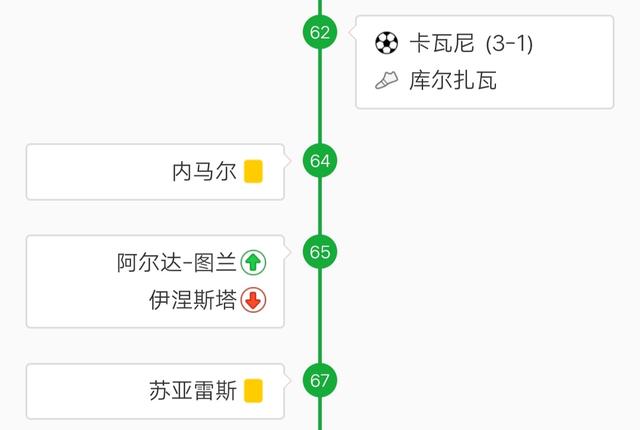Open assist player 库尔扎瓦
Image resolution: width=640 pixels, height=430 pixels.
click(453, 80)
